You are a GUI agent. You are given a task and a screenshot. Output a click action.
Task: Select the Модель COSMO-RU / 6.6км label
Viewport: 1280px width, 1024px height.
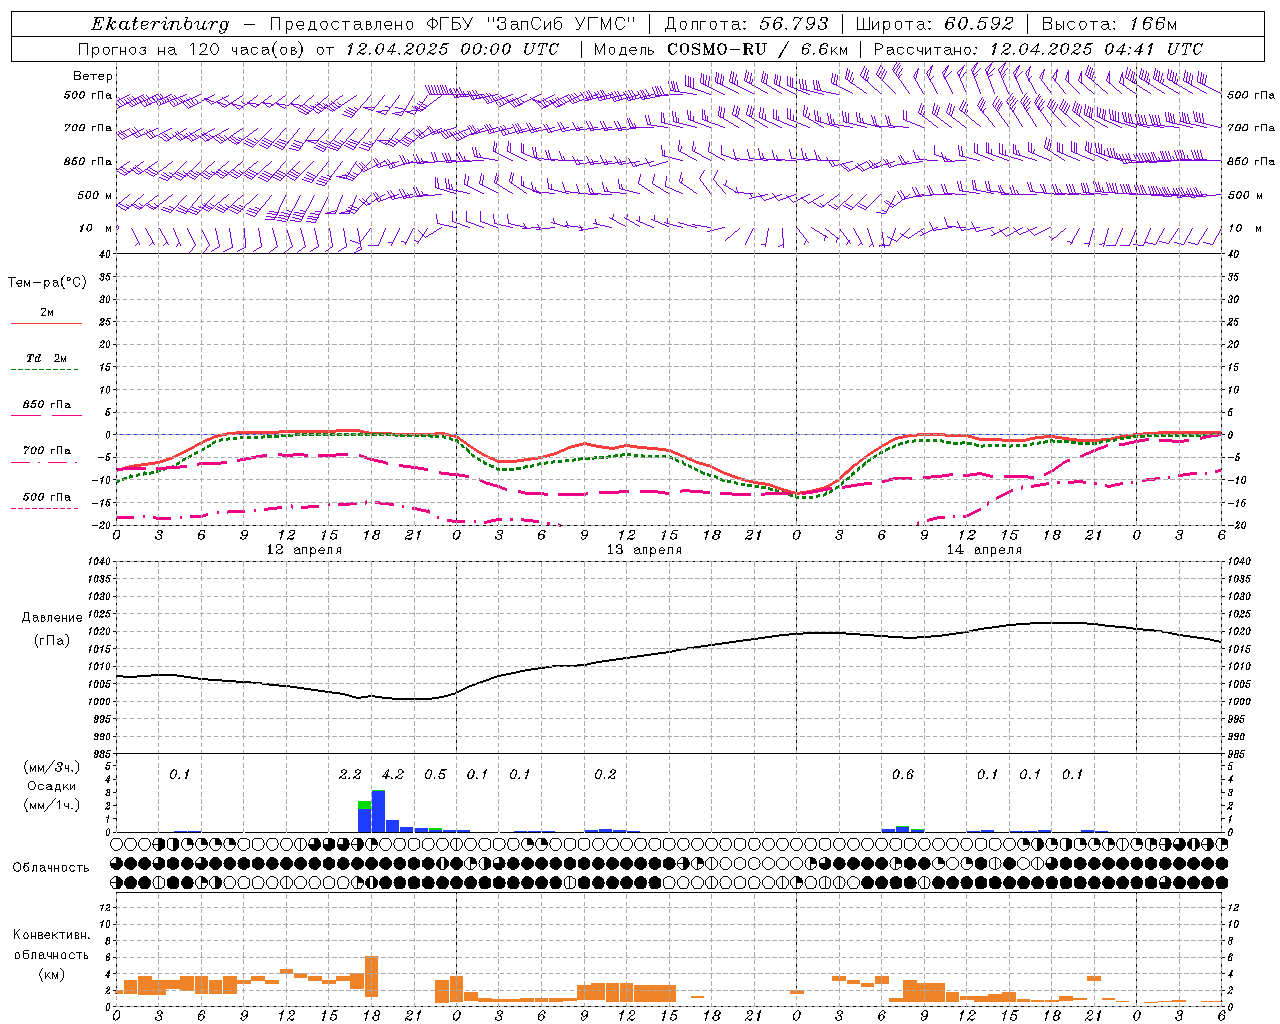[721, 49]
